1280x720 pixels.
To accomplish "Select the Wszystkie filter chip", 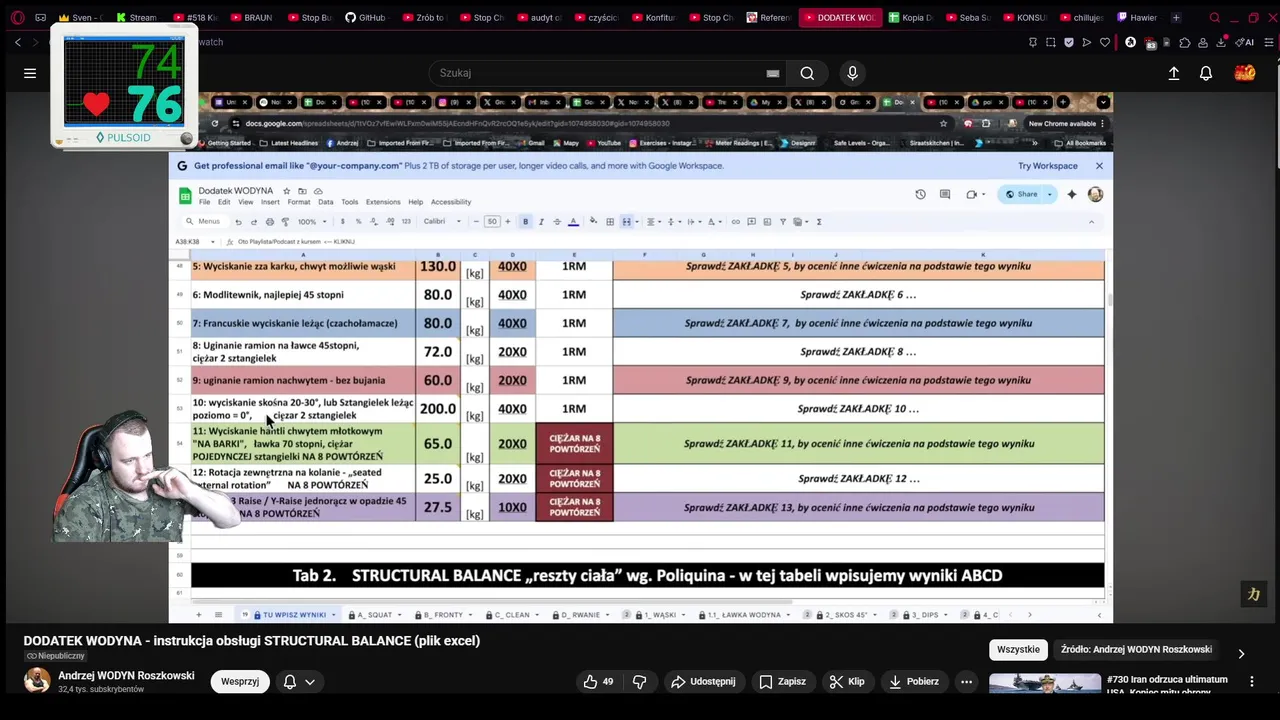I will [x=1018, y=650].
